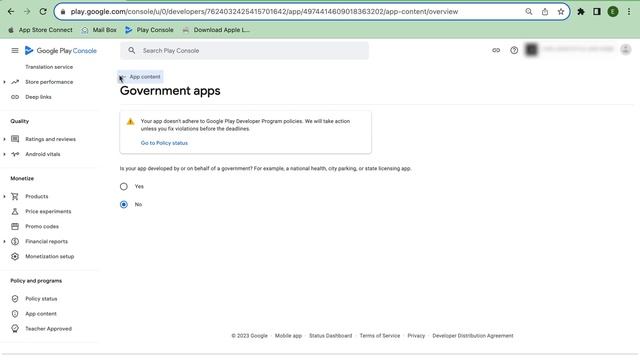Open App Store Connect bookmark
Image resolution: width=640 pixels, height=360 pixels.
coord(40,30)
